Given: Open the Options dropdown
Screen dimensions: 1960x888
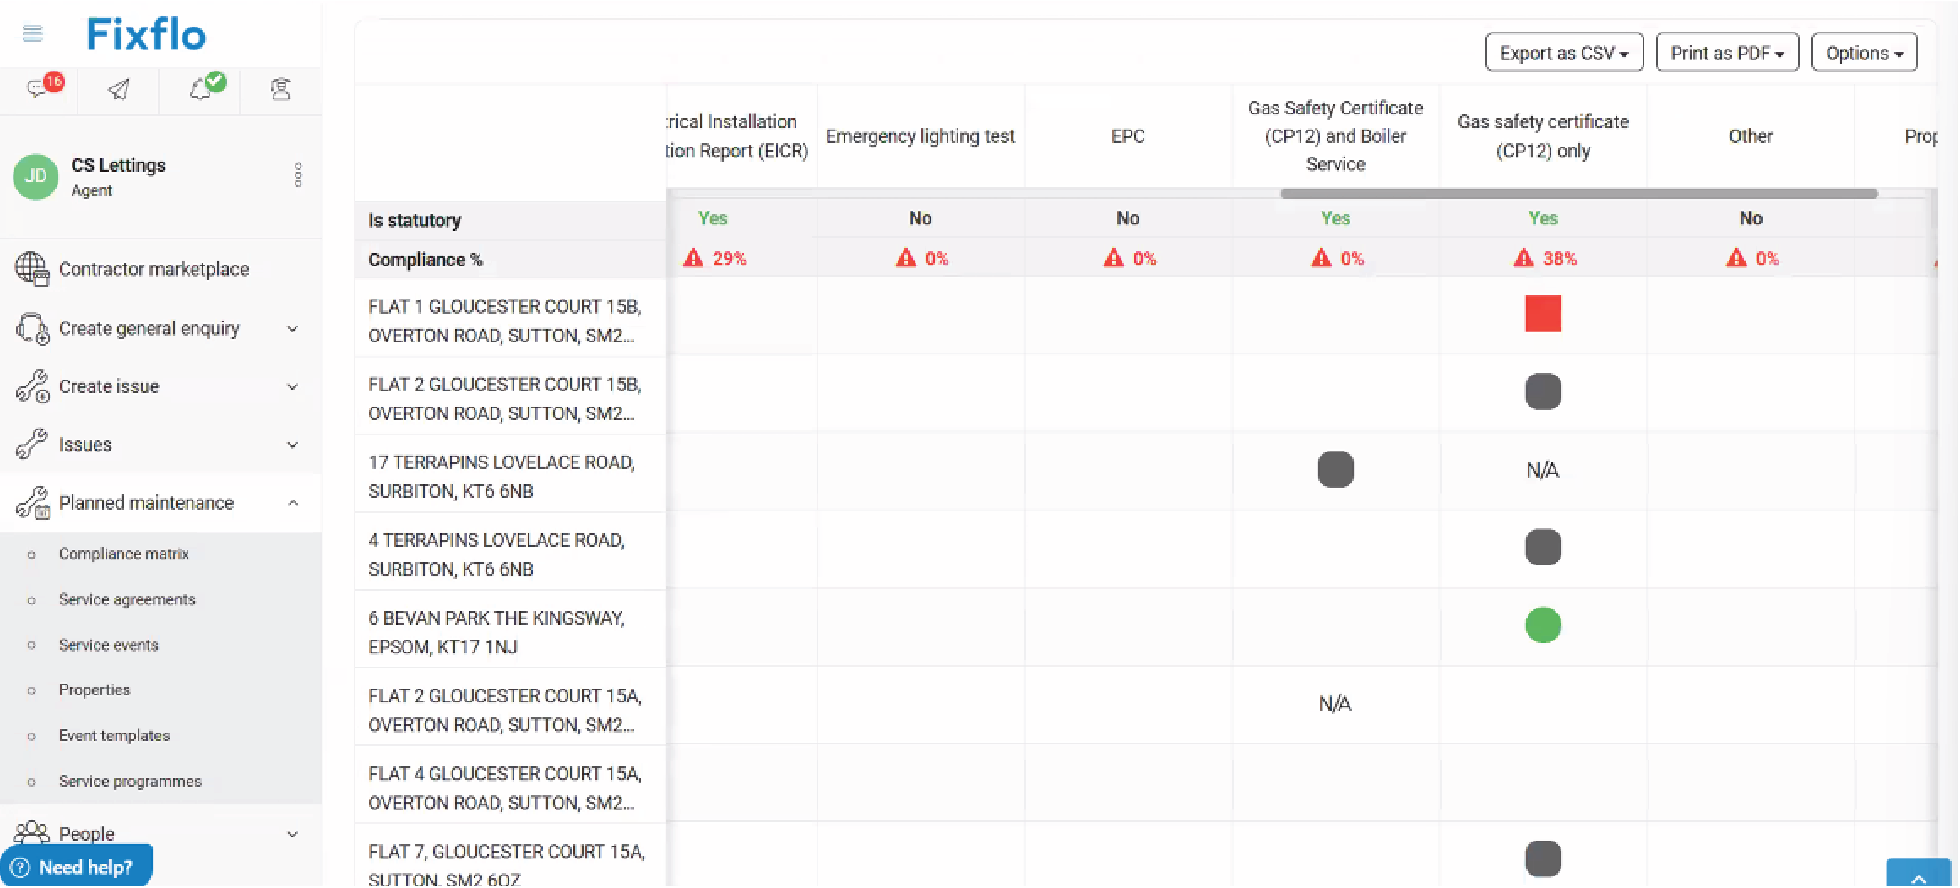Looking at the screenshot, I should [x=1863, y=53].
